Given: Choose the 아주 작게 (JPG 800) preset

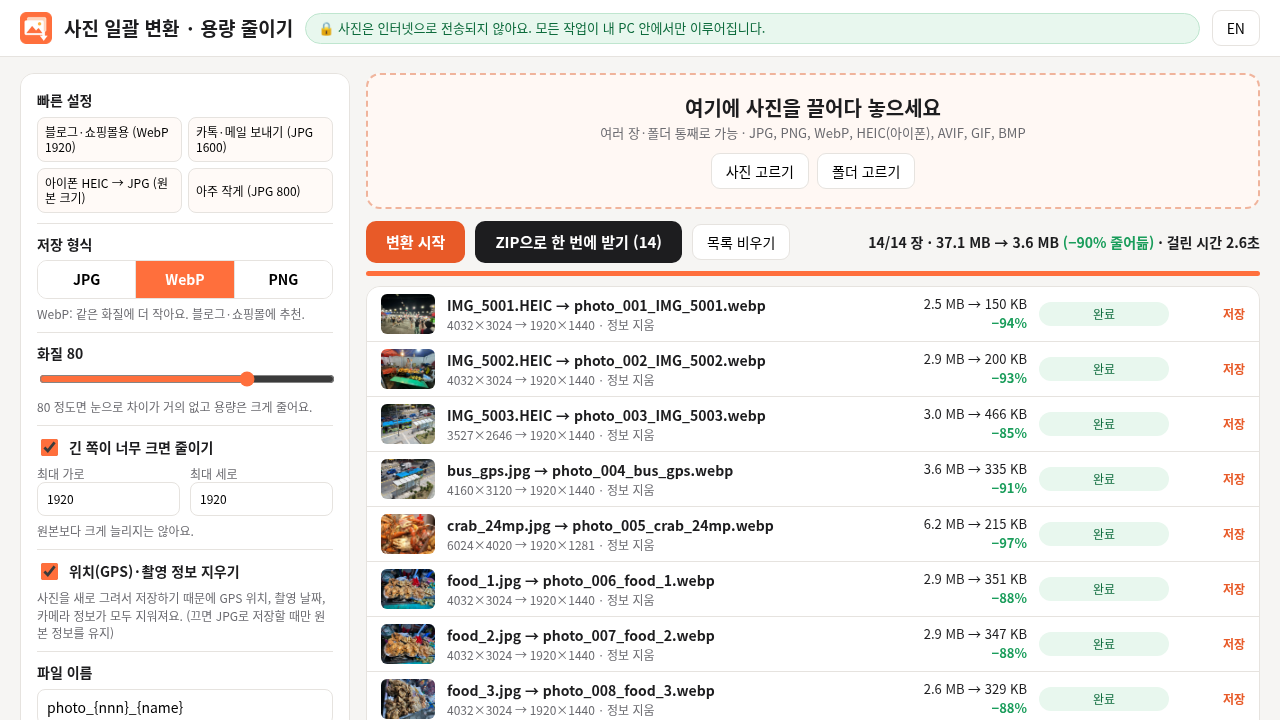Looking at the screenshot, I should click(260, 190).
